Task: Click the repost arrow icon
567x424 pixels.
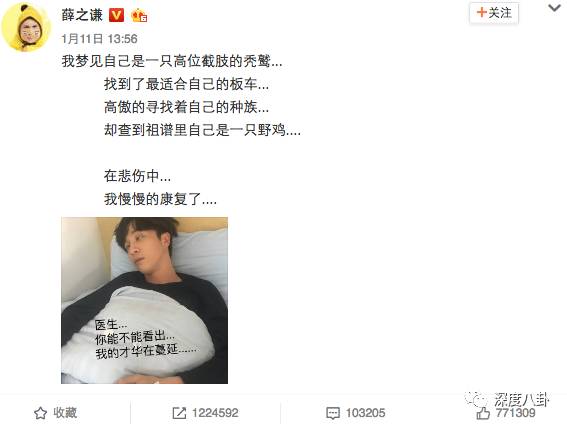Action: 179,413
